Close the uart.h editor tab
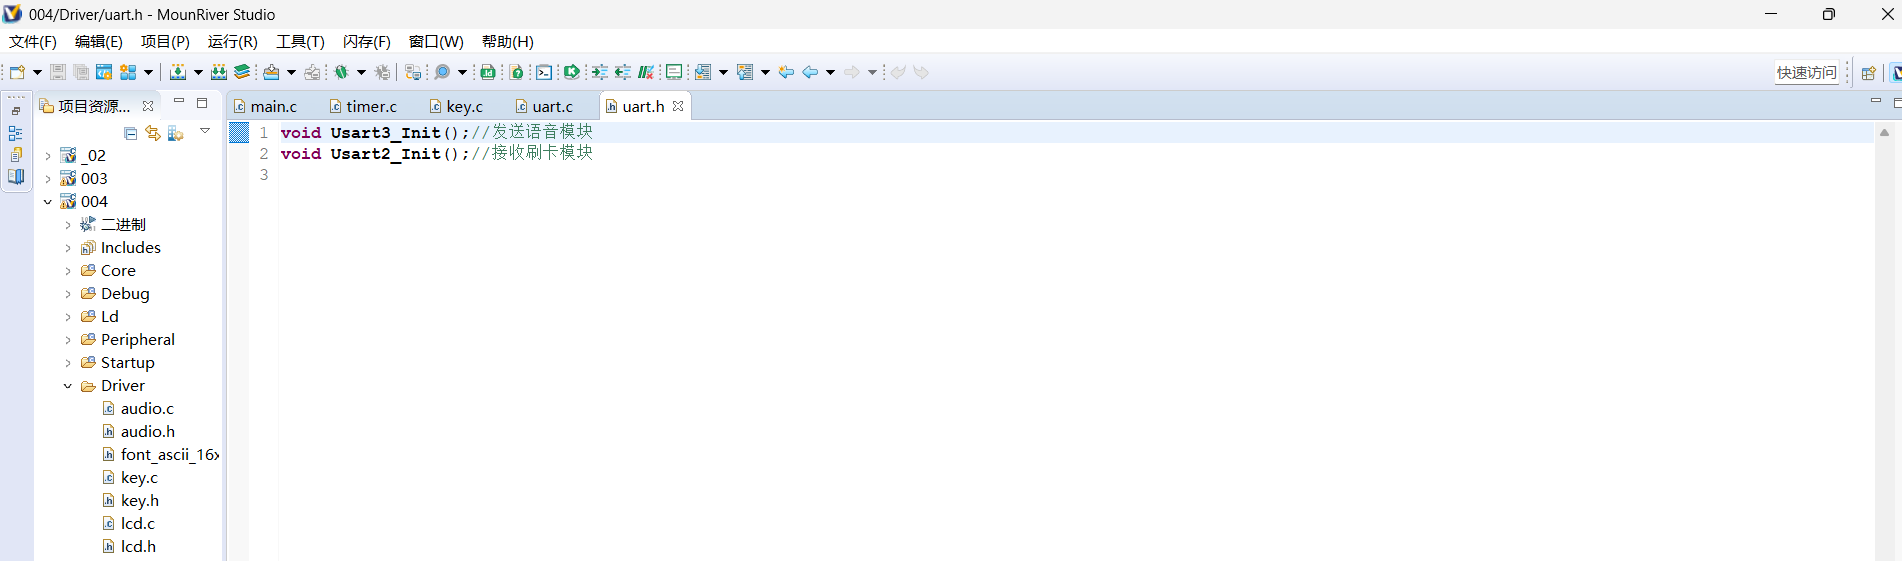 click(x=678, y=106)
